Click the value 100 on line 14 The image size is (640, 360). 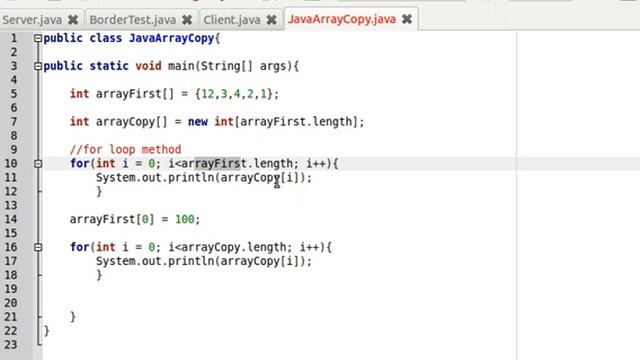coord(184,219)
